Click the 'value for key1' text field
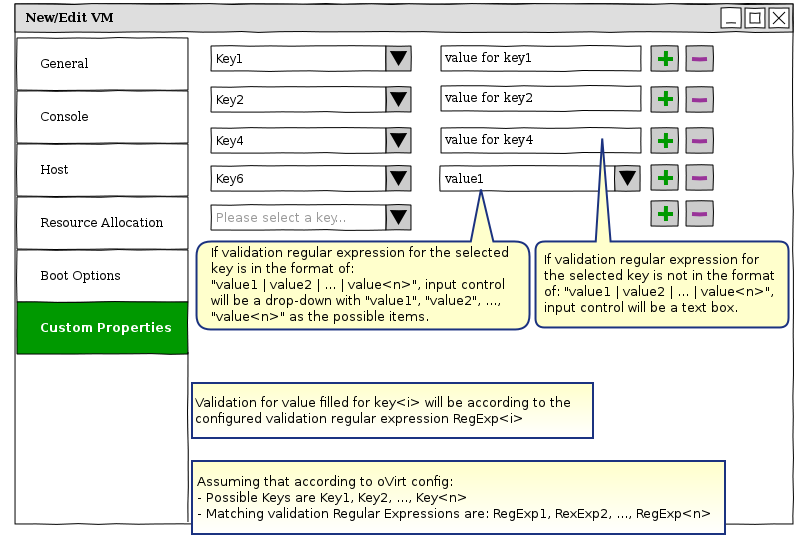Screen dimensions: 800x540 point(539,59)
